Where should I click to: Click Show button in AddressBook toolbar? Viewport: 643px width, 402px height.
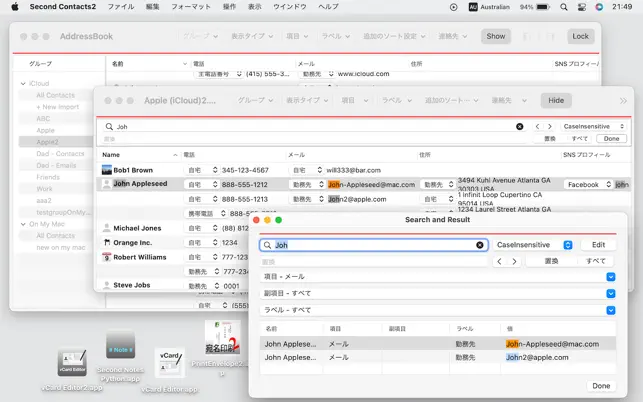coord(496,36)
